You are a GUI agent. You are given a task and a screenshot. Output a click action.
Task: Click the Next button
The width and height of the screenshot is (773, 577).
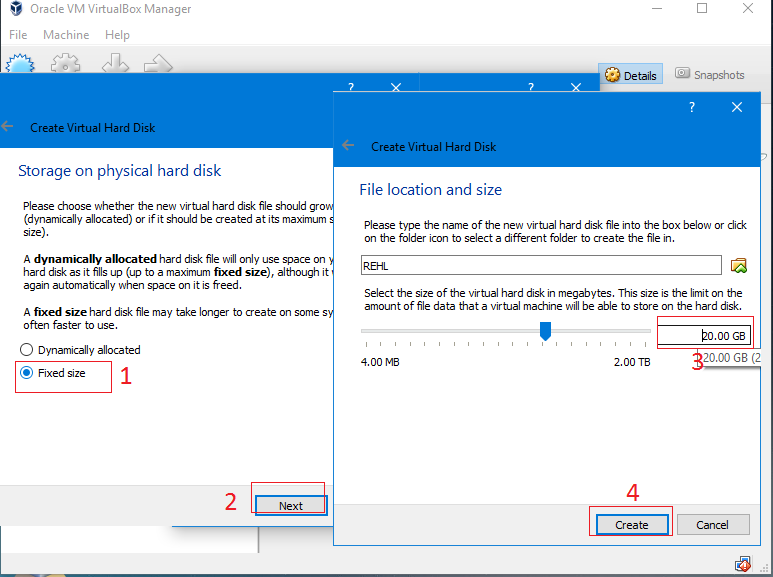coord(291,505)
